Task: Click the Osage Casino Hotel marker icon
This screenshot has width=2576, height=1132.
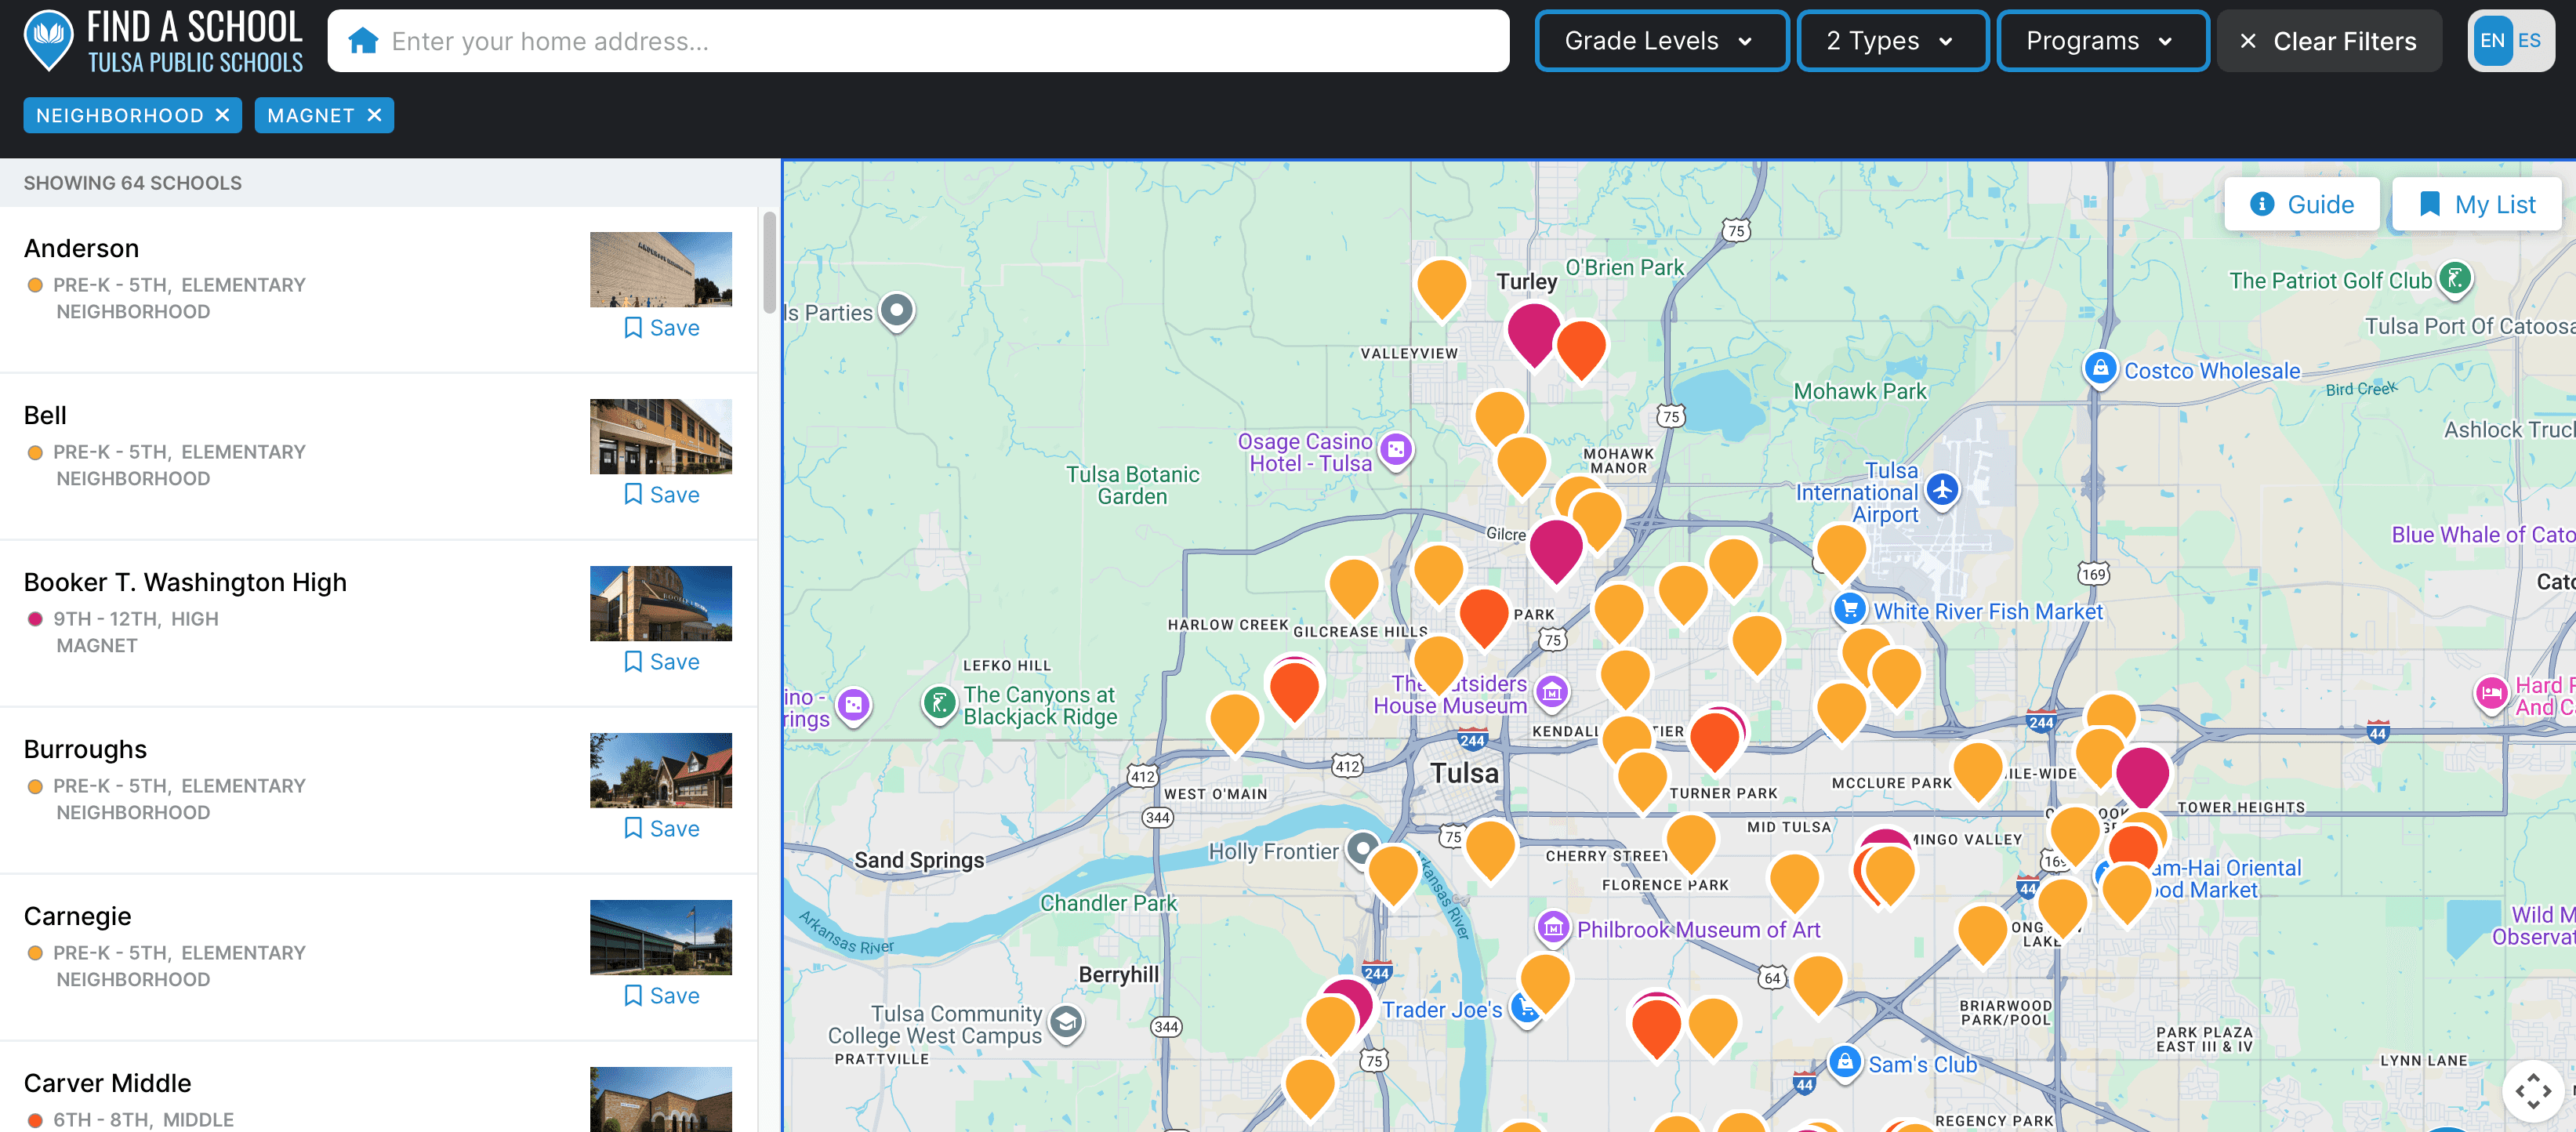Action: 1396,450
